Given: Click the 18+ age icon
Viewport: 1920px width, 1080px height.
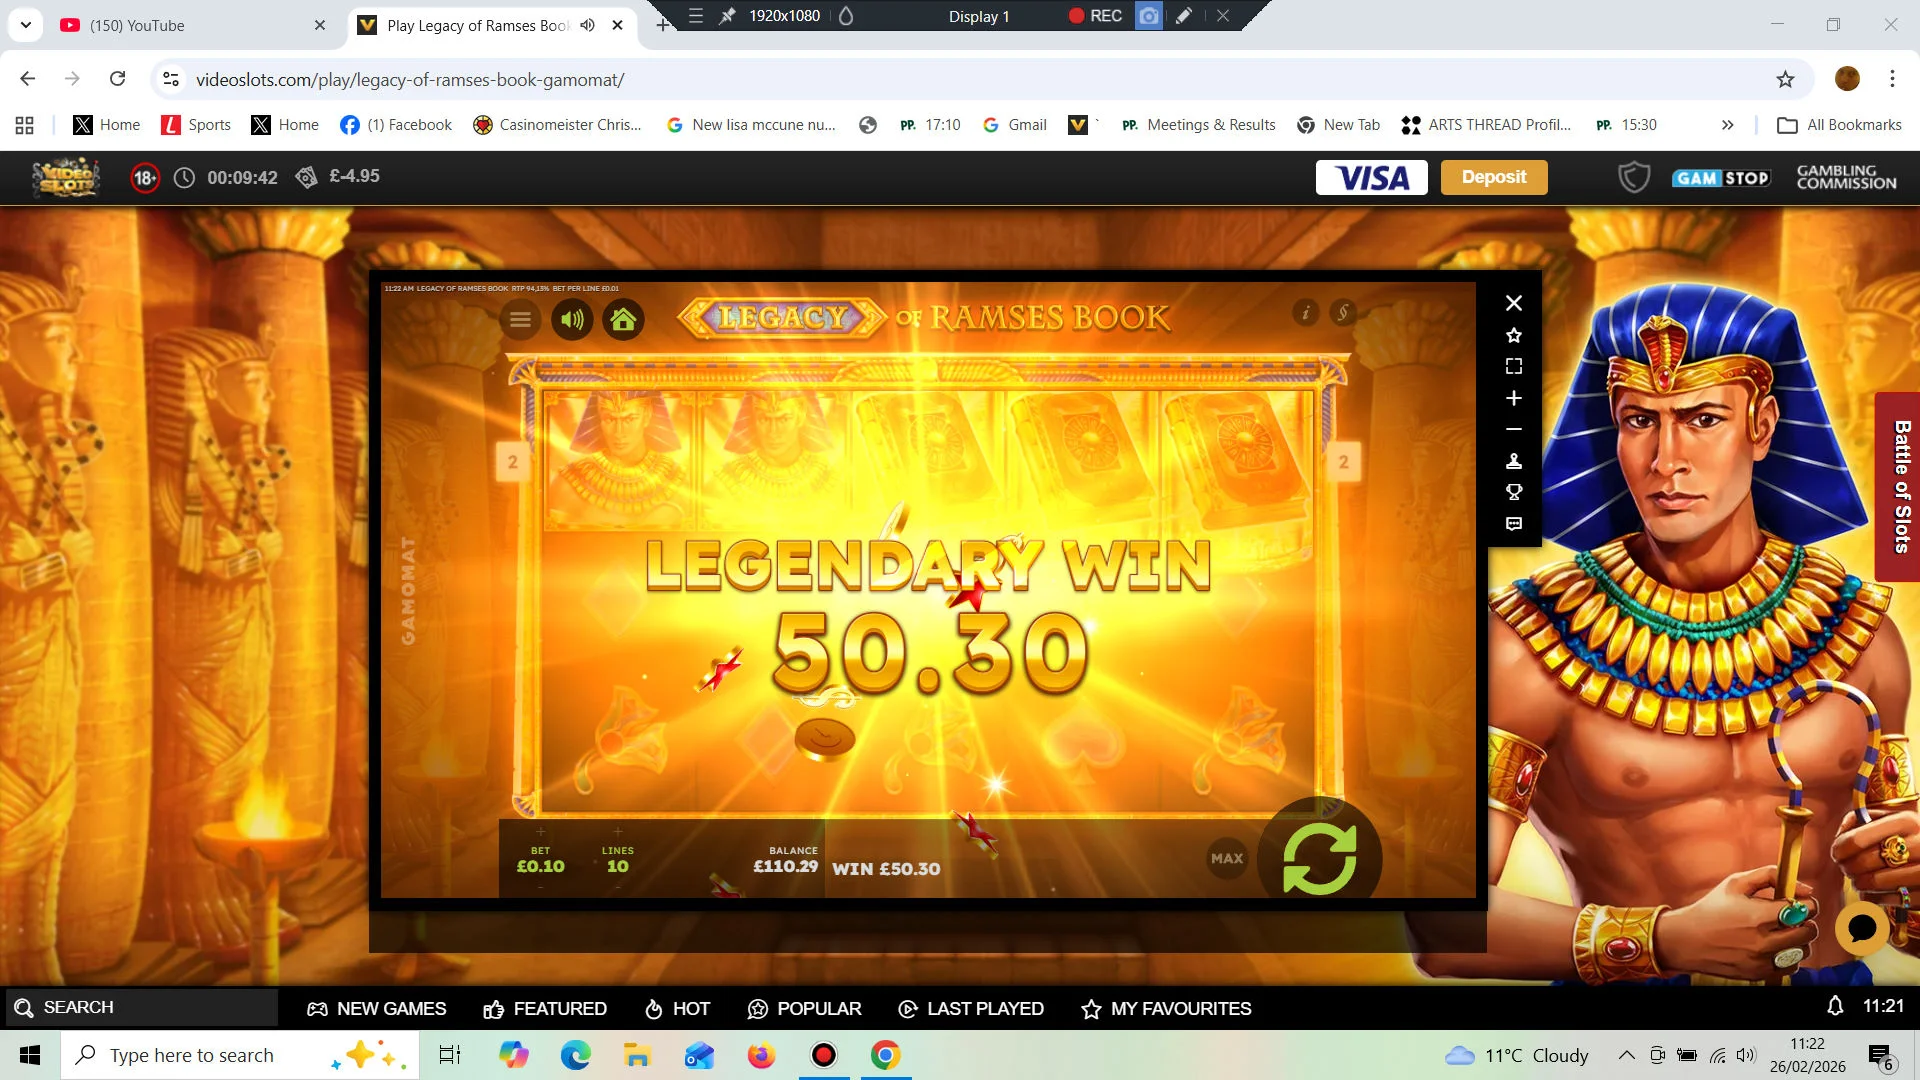Looking at the screenshot, I should pyautogui.click(x=145, y=178).
